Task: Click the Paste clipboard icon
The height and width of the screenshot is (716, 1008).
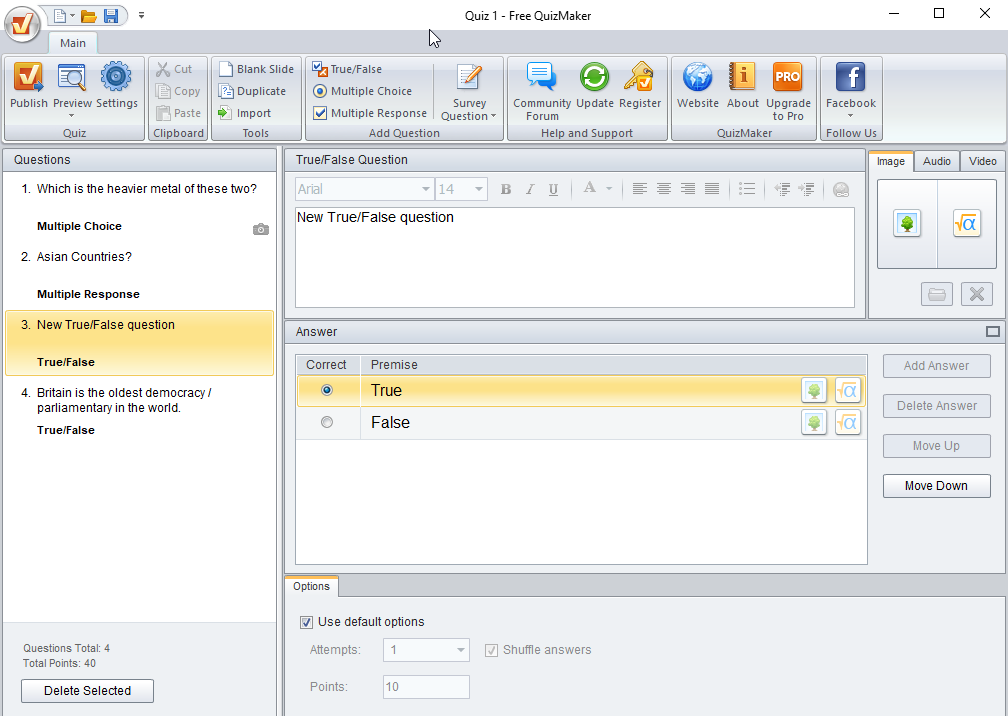Action: coord(163,113)
